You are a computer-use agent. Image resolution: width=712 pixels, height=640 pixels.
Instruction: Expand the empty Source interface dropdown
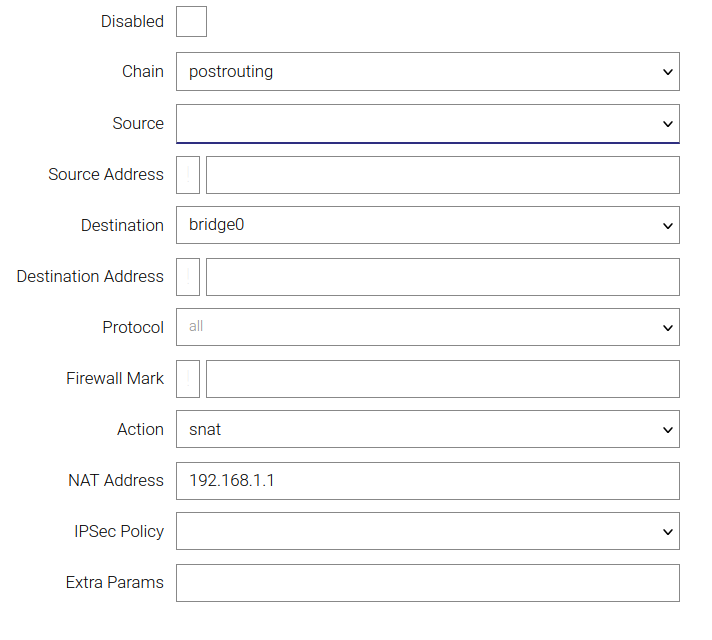click(x=427, y=124)
